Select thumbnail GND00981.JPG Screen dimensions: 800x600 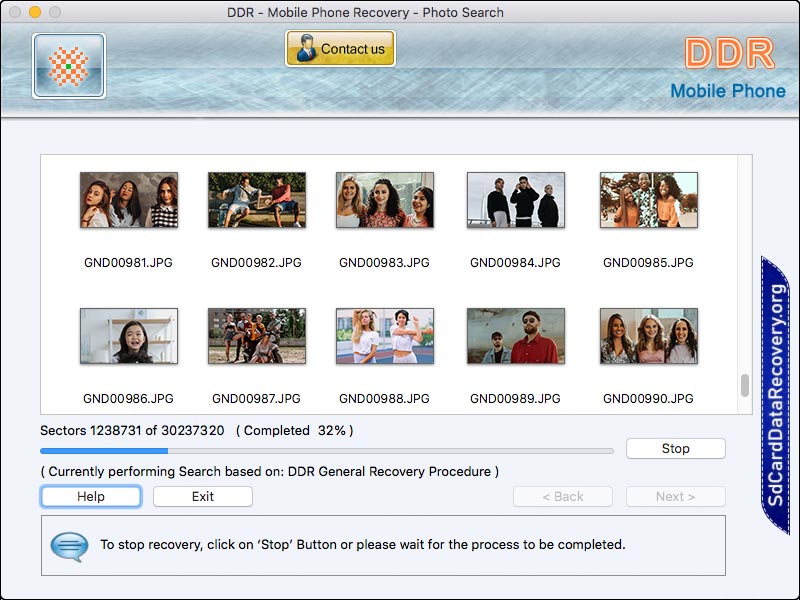128,200
